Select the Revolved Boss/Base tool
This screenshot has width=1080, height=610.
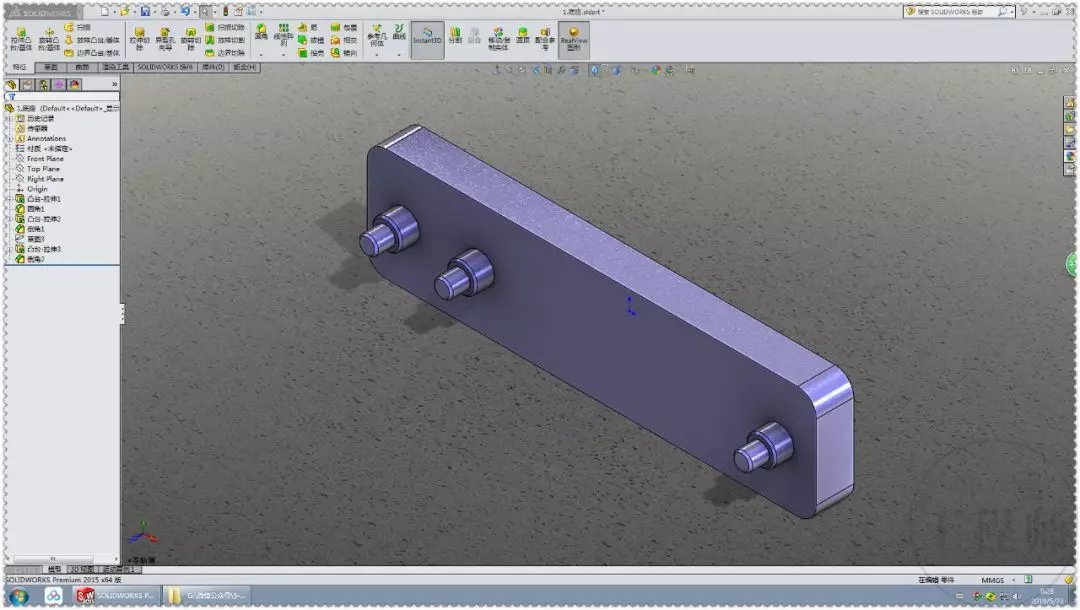coord(49,39)
